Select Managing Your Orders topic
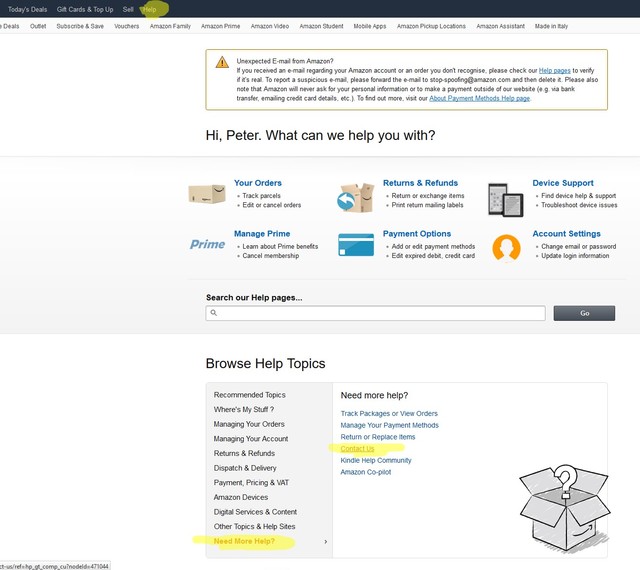640x570 pixels. (249, 424)
